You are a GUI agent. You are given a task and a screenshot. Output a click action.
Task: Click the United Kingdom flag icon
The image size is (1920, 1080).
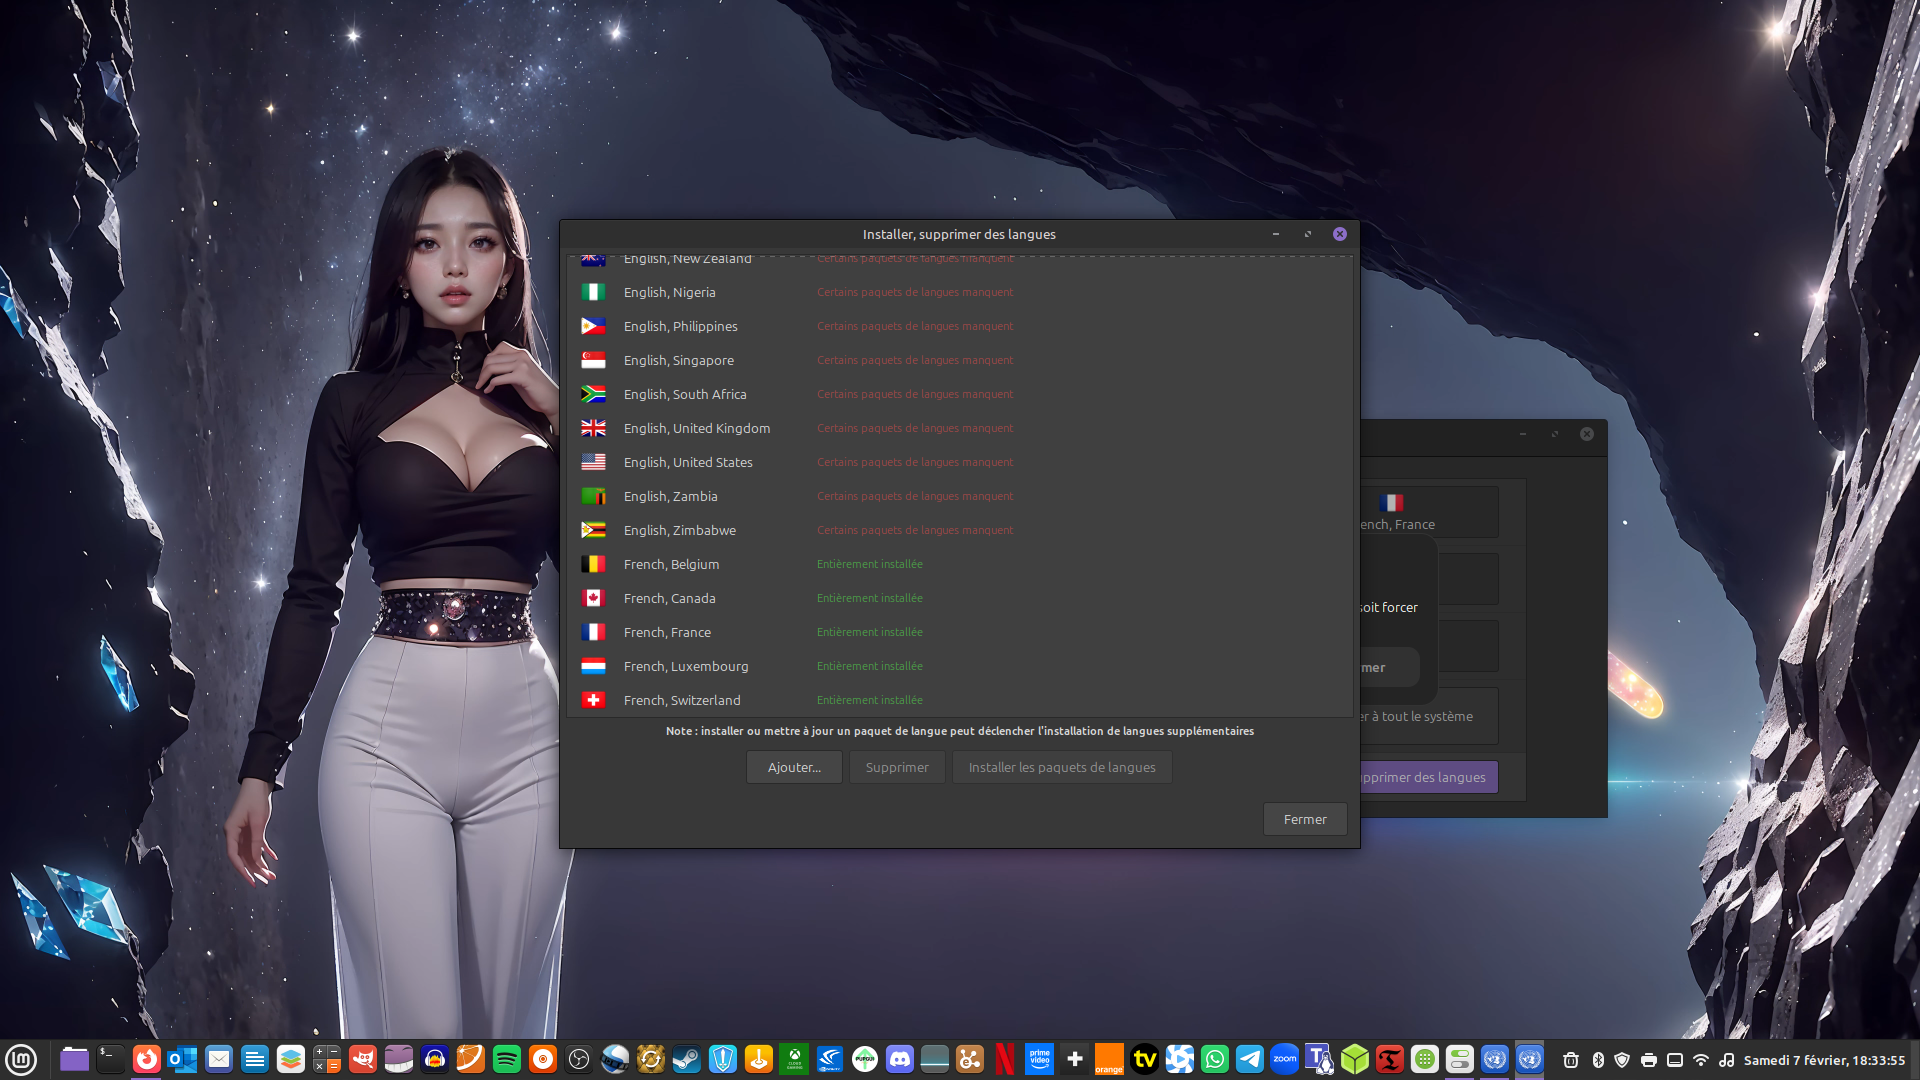pyautogui.click(x=593, y=428)
